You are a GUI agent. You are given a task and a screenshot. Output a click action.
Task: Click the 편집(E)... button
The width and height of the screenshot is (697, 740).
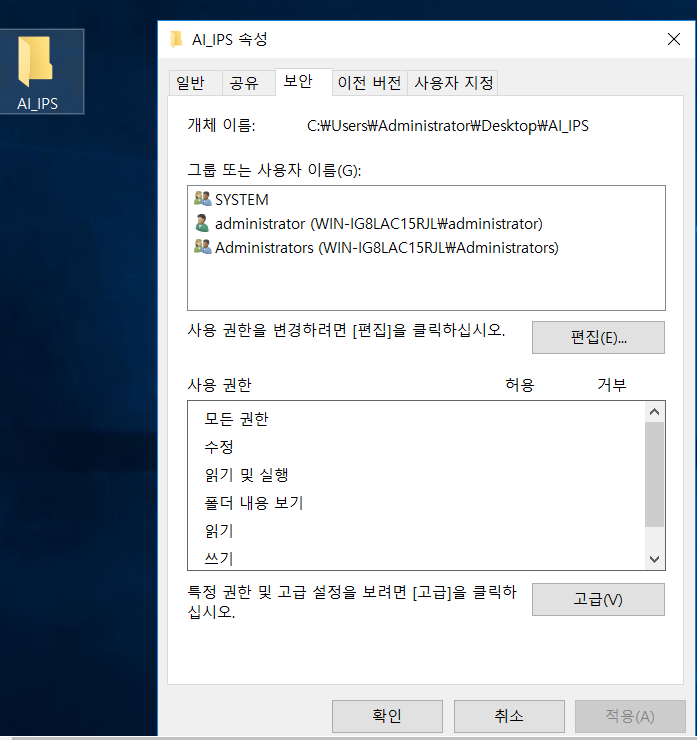pyautogui.click(x=598, y=337)
